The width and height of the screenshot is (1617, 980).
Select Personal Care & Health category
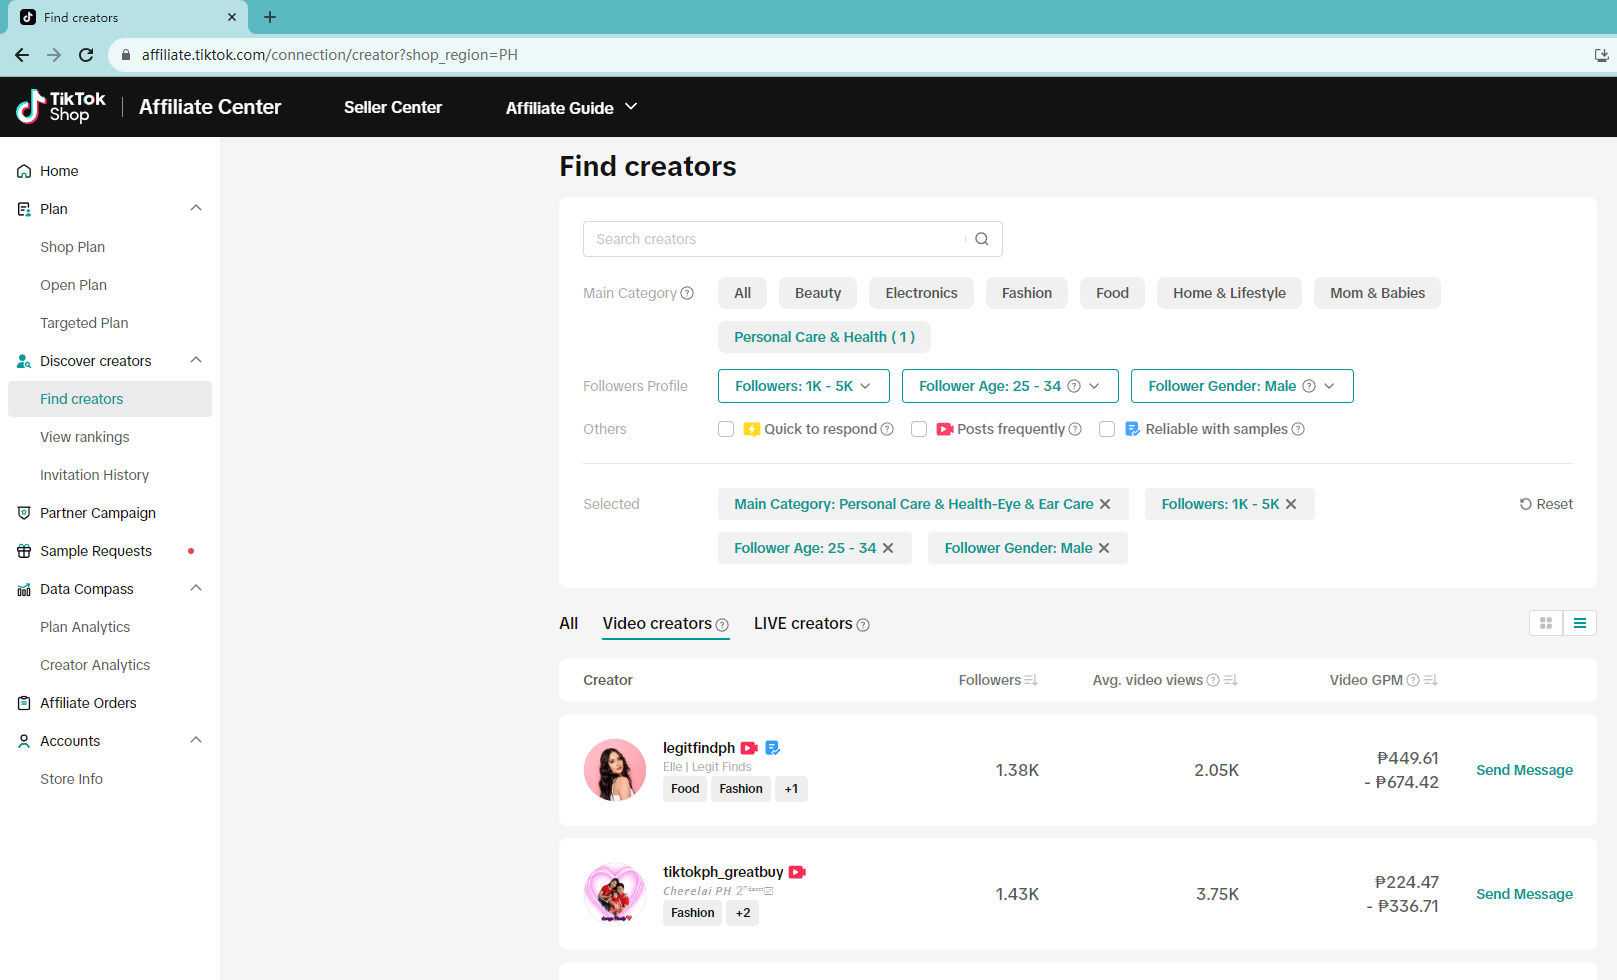click(824, 337)
